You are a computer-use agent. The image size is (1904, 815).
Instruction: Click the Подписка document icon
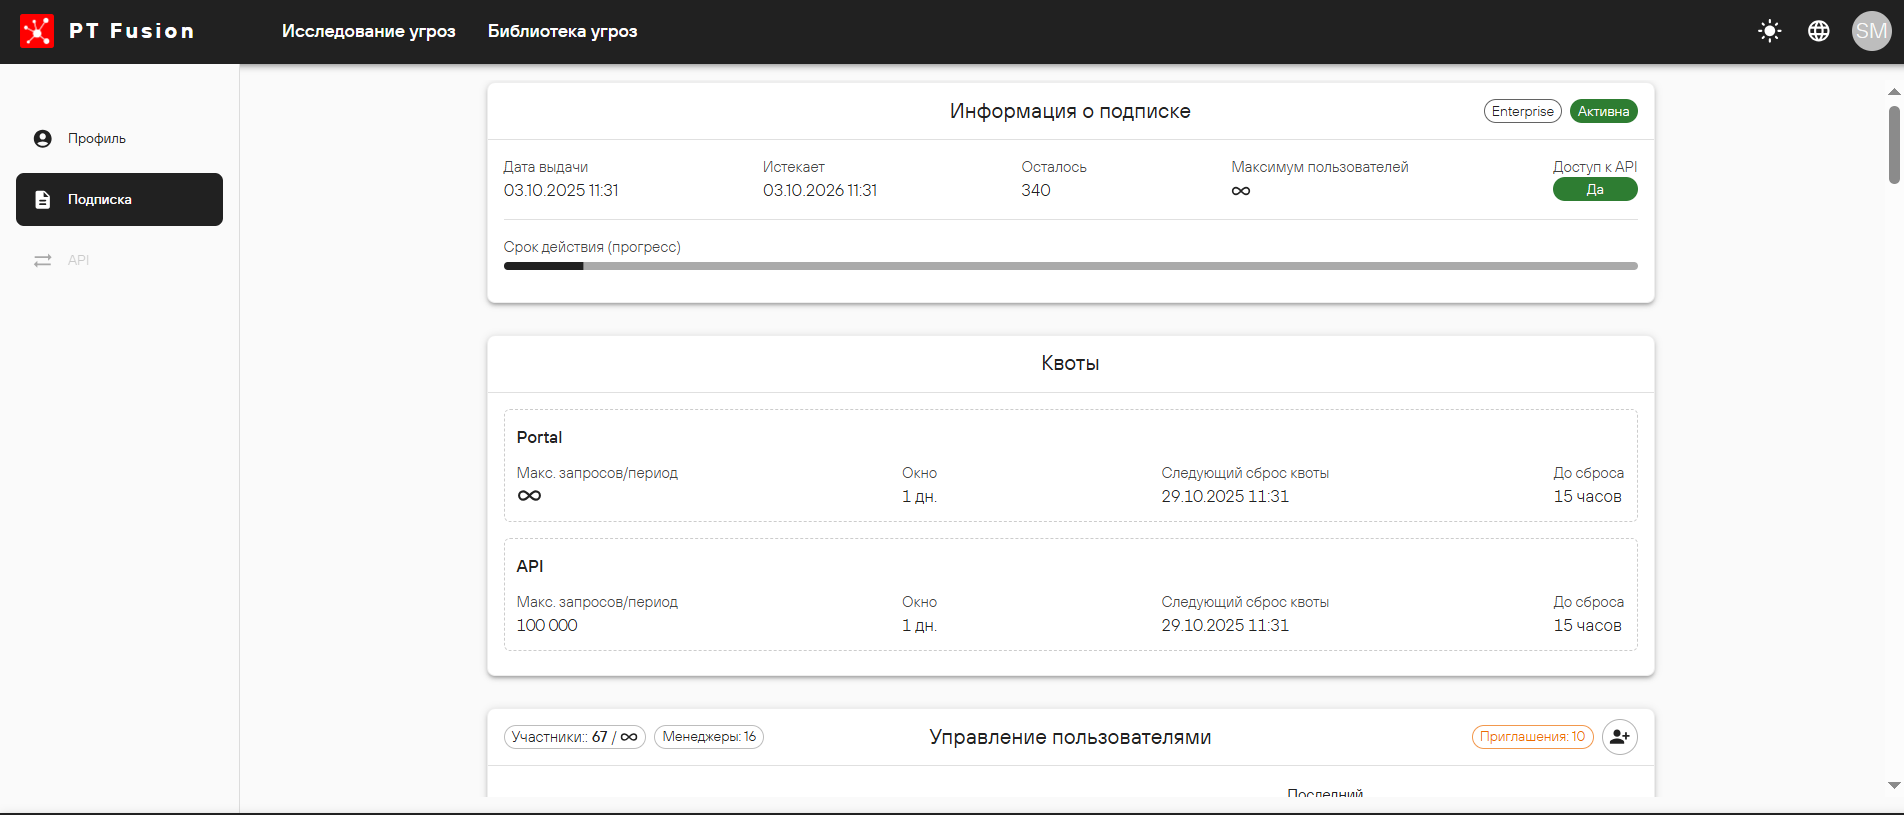point(42,200)
